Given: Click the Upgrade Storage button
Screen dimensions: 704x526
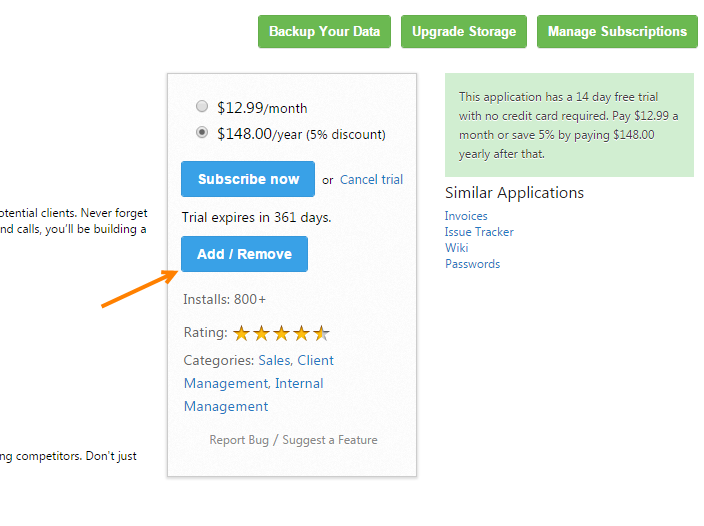Looking at the screenshot, I should tap(464, 31).
